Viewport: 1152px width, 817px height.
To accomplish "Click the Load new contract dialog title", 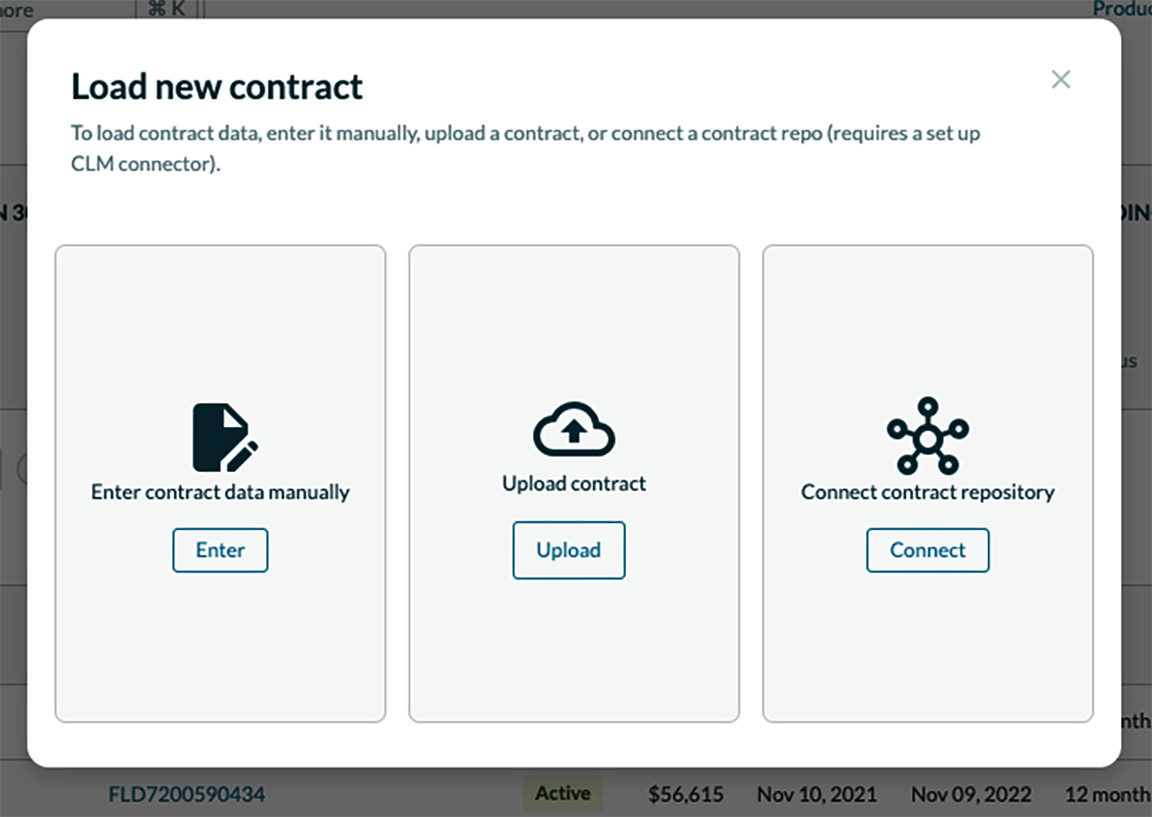I will 216,87.
